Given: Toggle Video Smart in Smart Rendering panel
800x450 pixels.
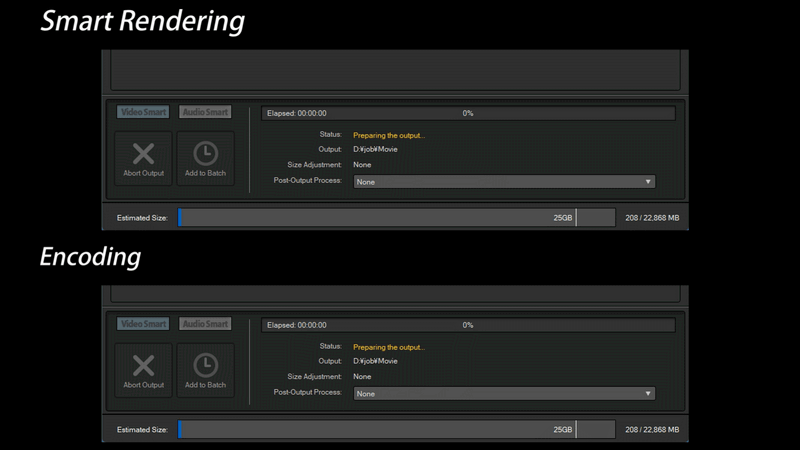Looking at the screenshot, I should (143, 112).
